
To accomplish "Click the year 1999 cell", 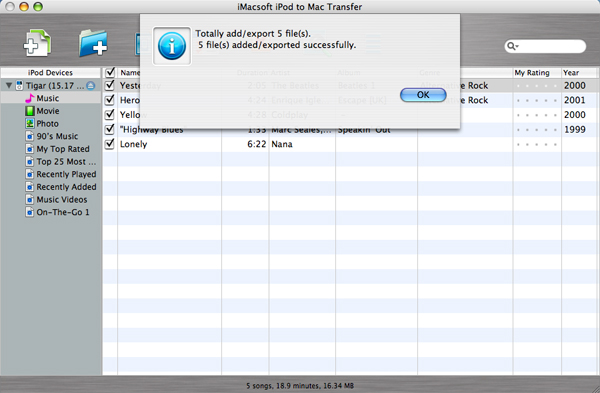I will pos(575,129).
